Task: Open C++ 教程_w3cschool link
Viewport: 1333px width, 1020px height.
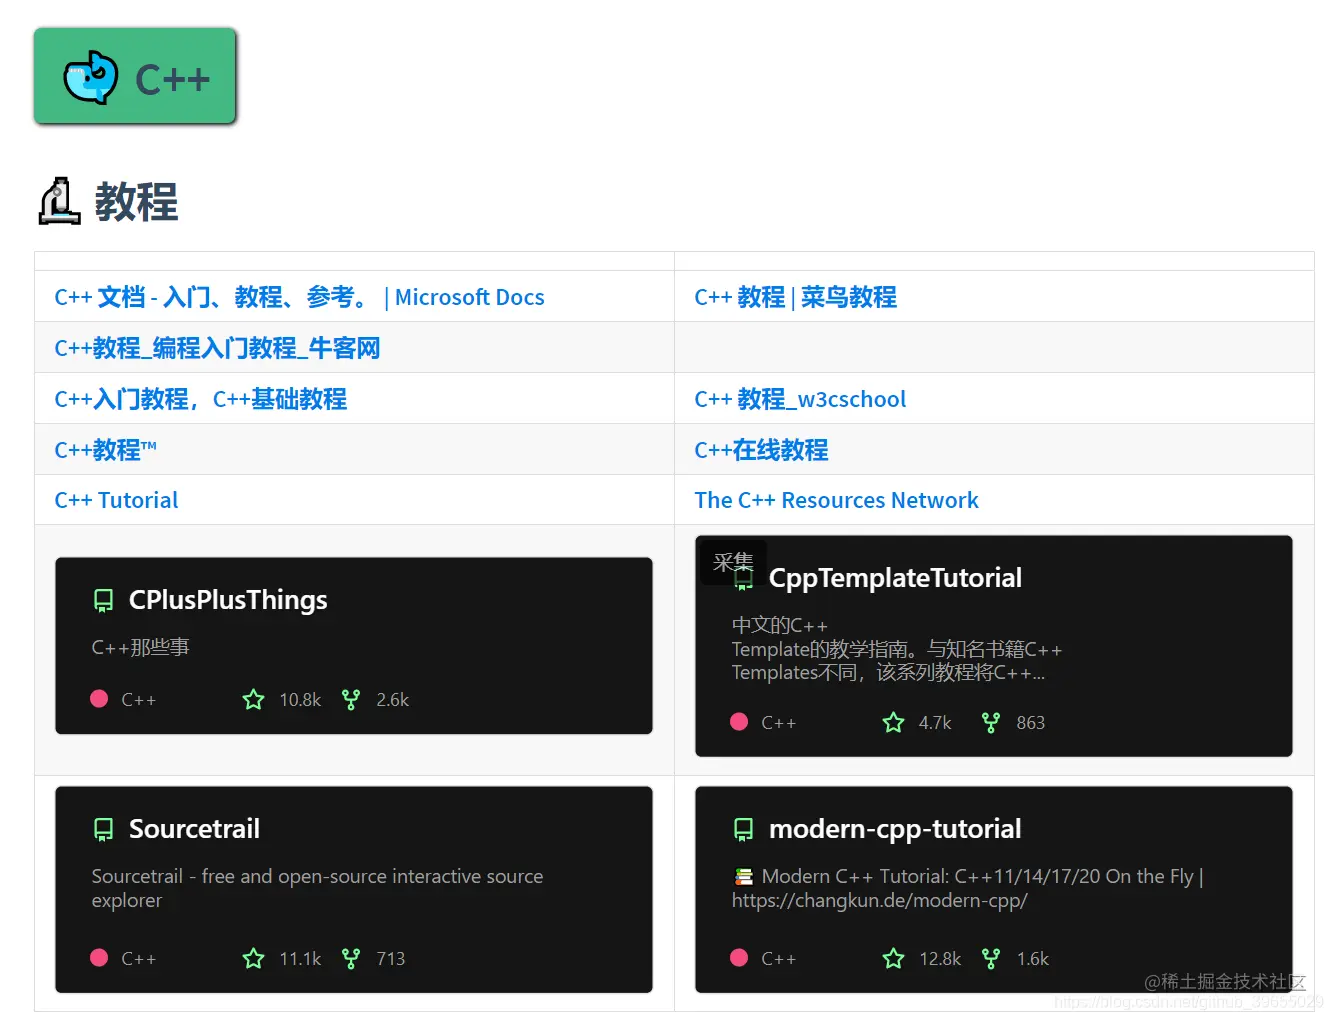Action: click(x=800, y=399)
